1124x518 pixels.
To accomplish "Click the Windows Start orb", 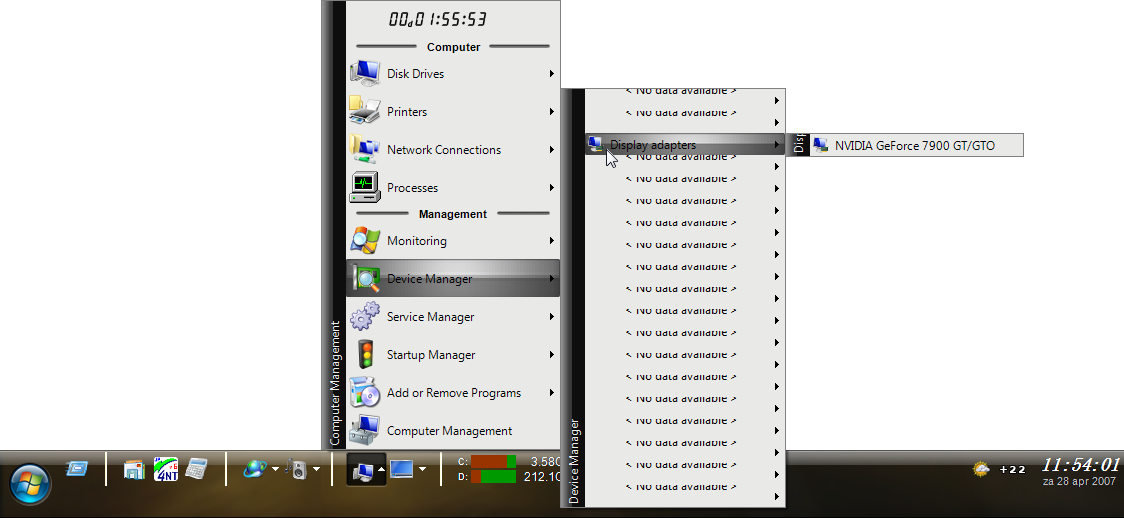I will (x=29, y=484).
